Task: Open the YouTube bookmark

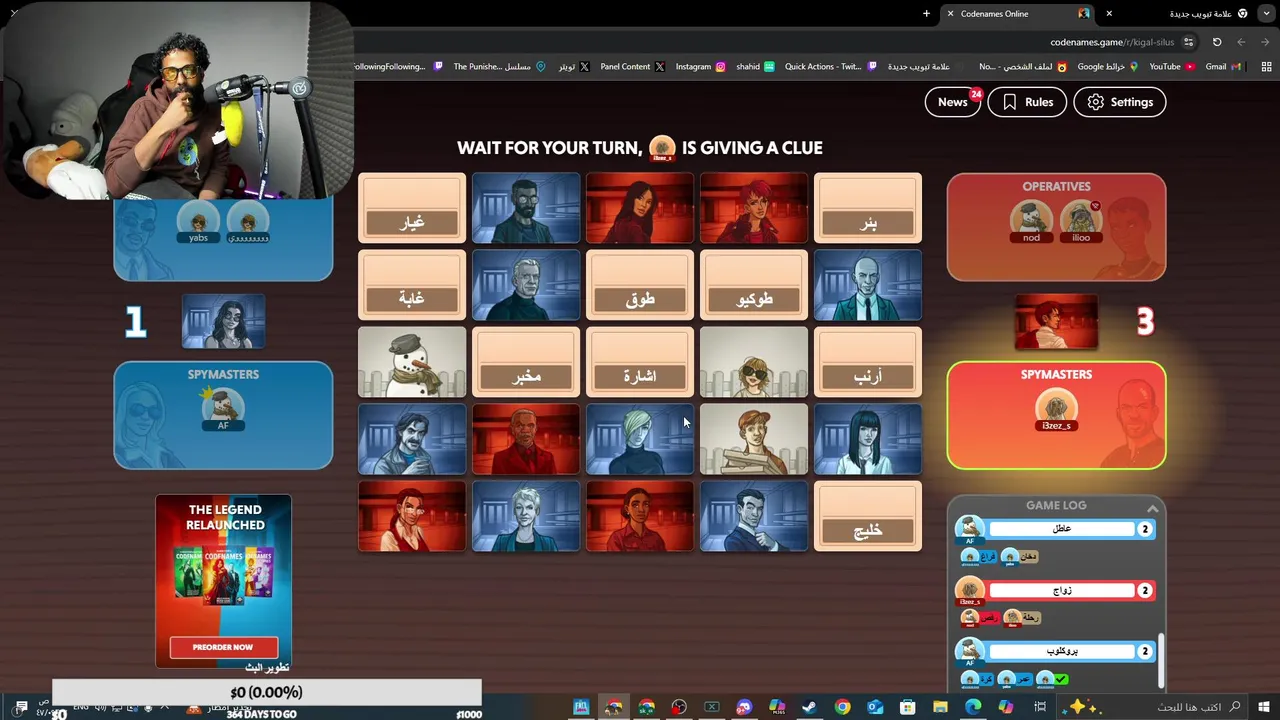Action: 1172,67
